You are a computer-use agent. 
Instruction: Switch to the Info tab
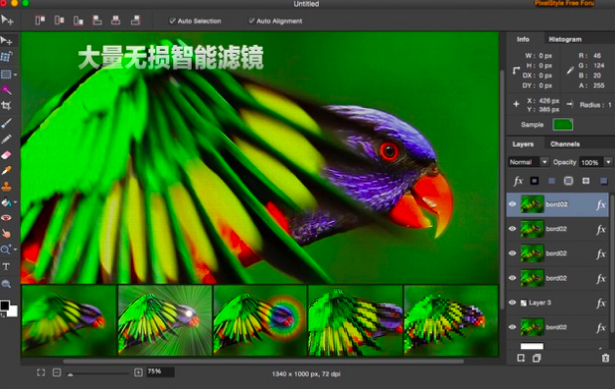point(523,39)
